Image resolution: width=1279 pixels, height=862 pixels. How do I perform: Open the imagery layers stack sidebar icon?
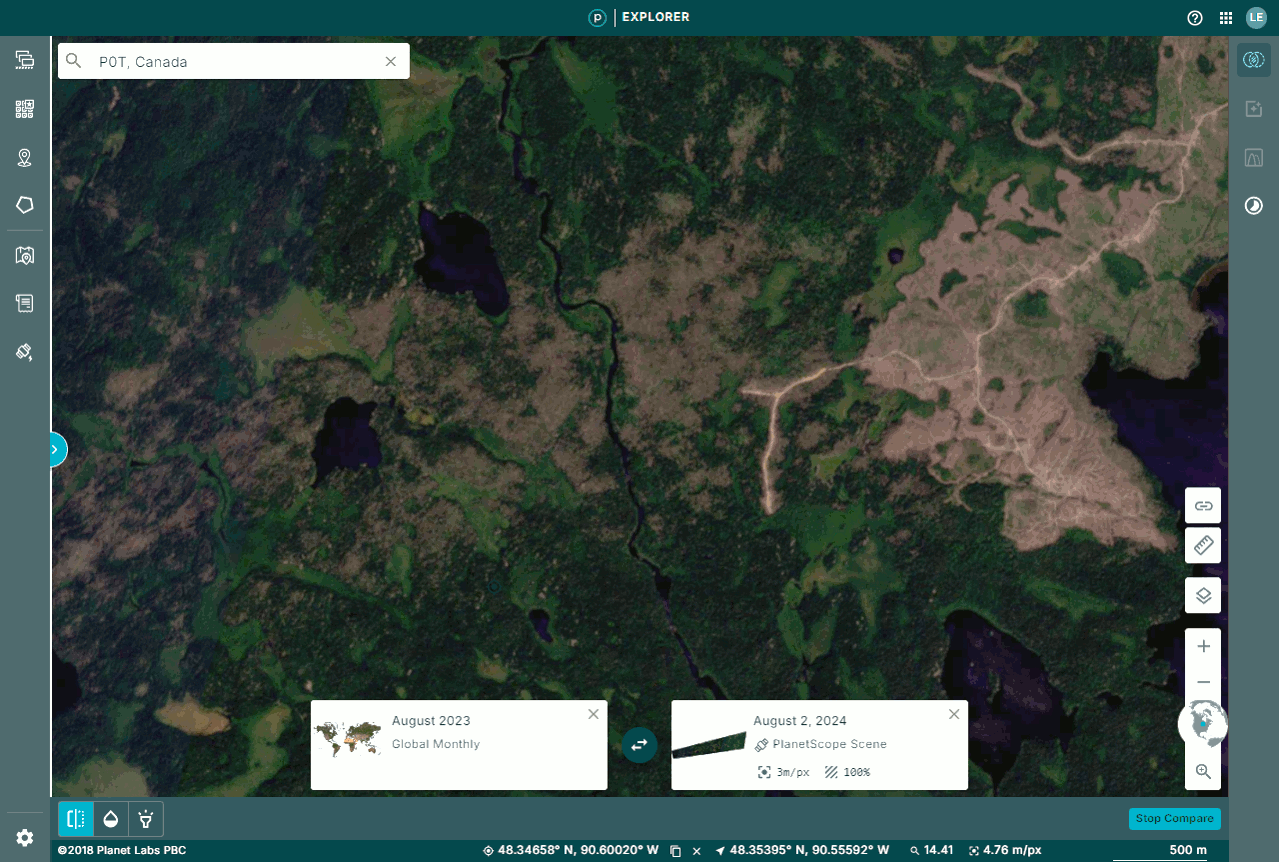25,60
